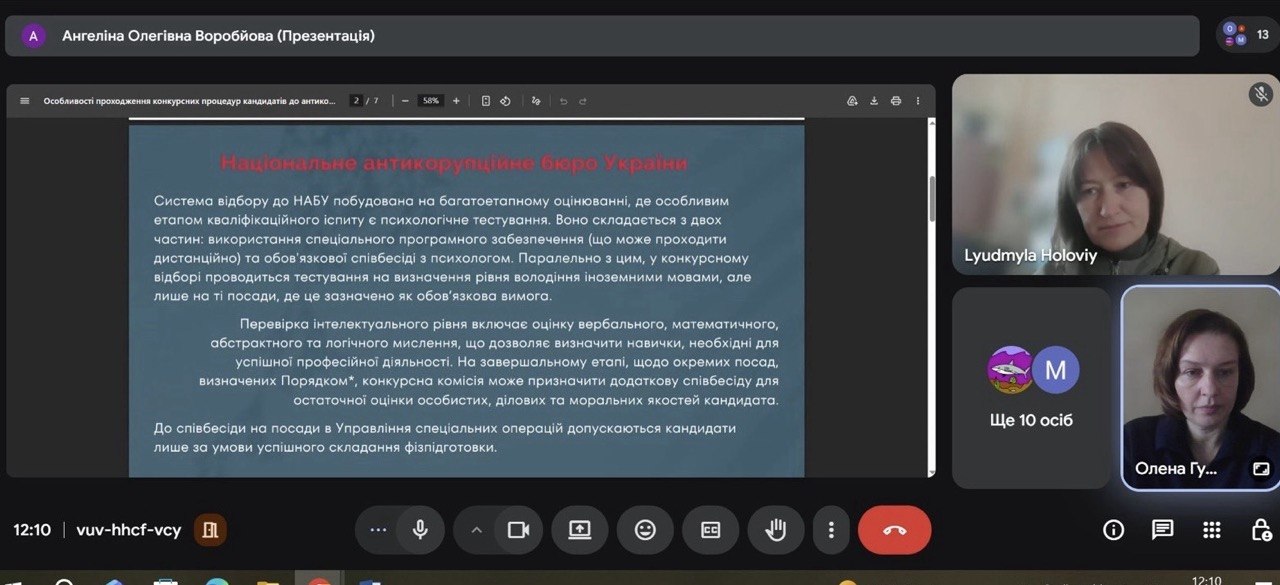Image resolution: width=1280 pixels, height=585 pixels.
Task: Select Олена Гу... video tile
Action: point(1201,388)
